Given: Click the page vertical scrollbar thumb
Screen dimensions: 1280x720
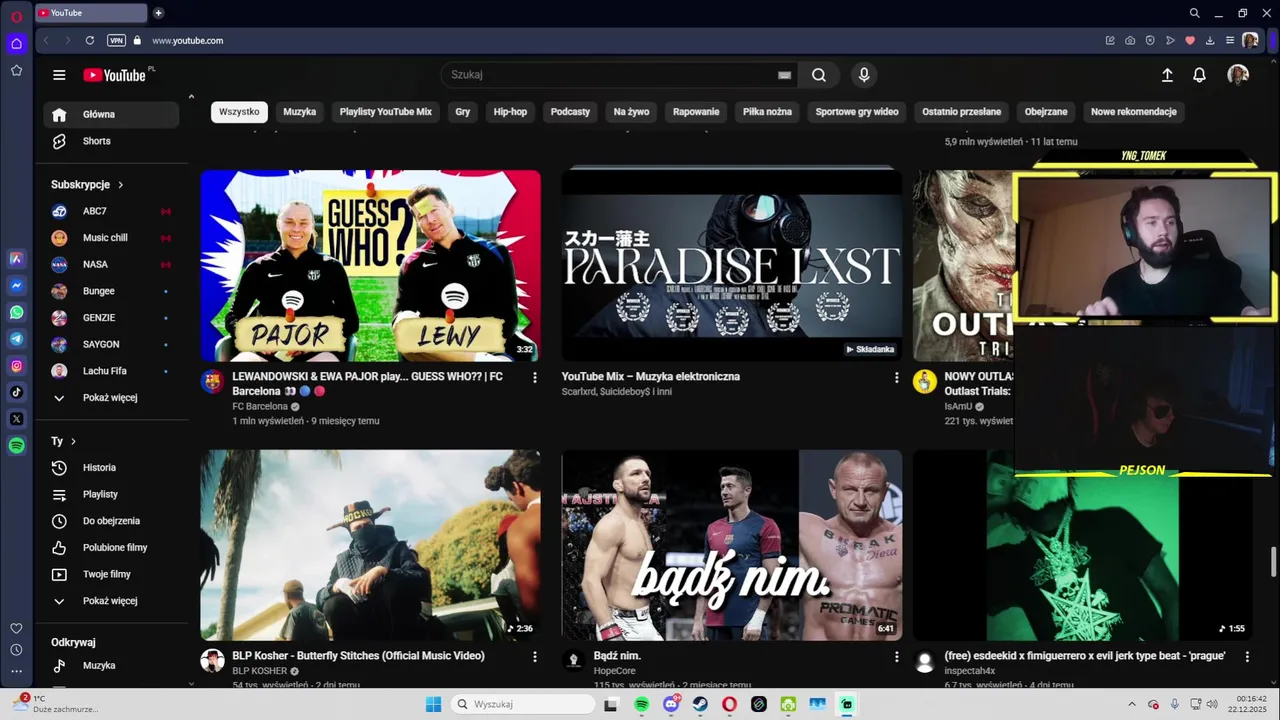Looking at the screenshot, I should tap(1273, 562).
